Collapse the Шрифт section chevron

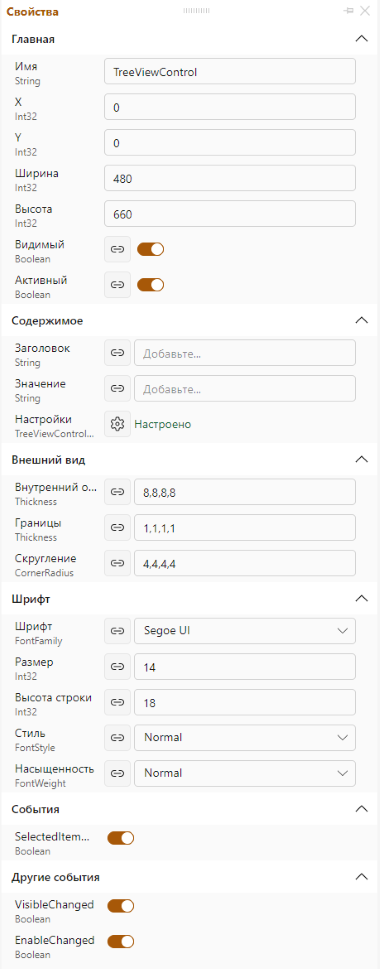click(x=361, y=598)
